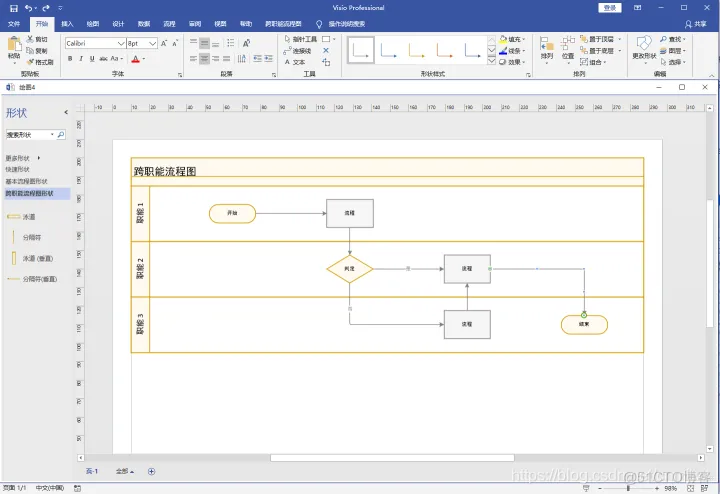Viewport: 720px width, 494px height.
Task: Collapse the 形状 Shapes pane
Action: point(66,112)
